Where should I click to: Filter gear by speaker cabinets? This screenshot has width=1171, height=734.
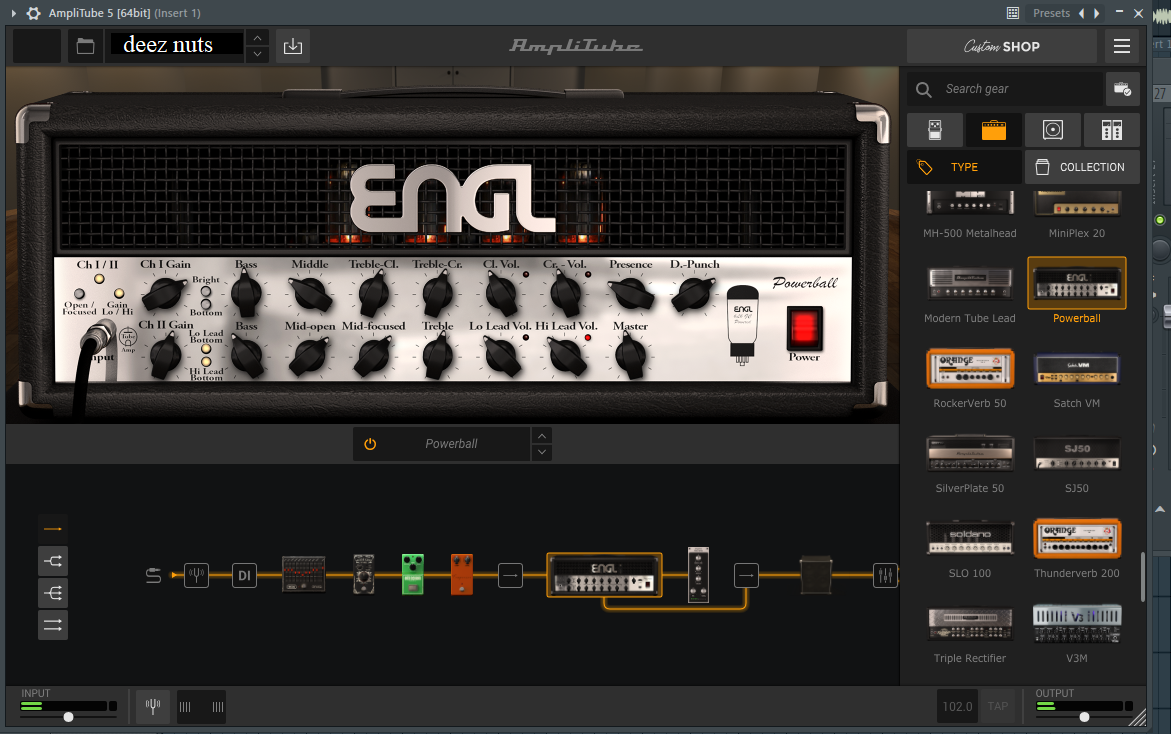1052,130
